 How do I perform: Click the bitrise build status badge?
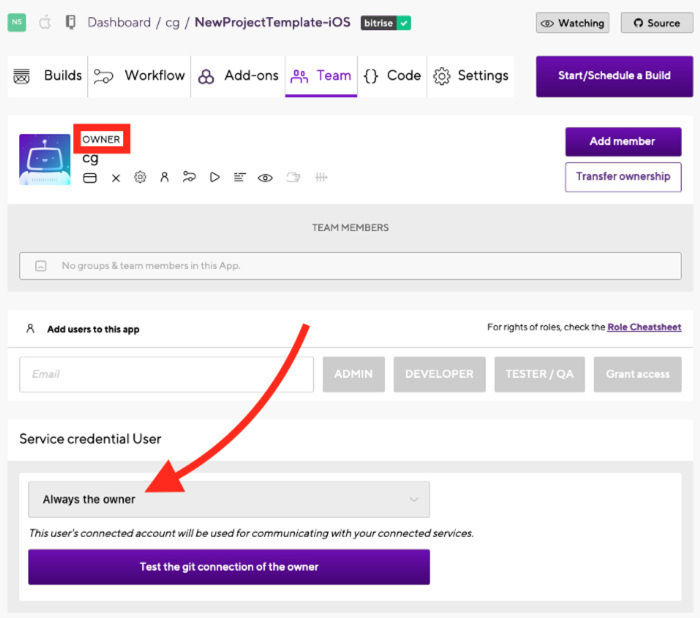[x=386, y=23]
